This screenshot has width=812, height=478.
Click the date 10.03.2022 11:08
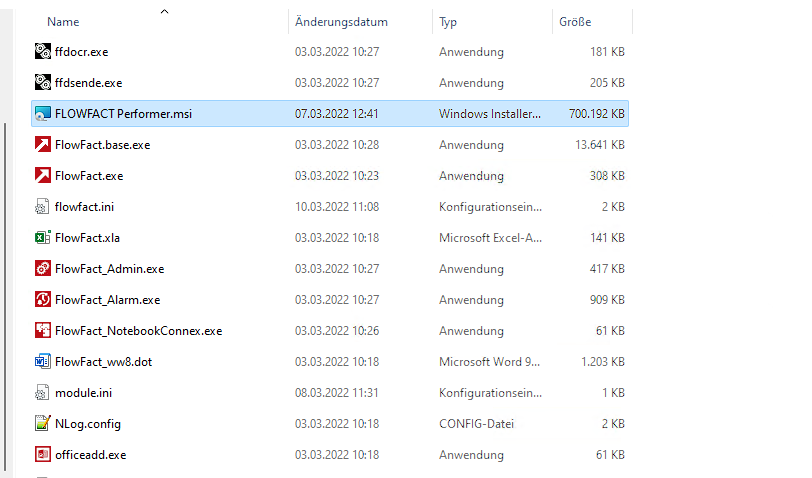pos(337,207)
